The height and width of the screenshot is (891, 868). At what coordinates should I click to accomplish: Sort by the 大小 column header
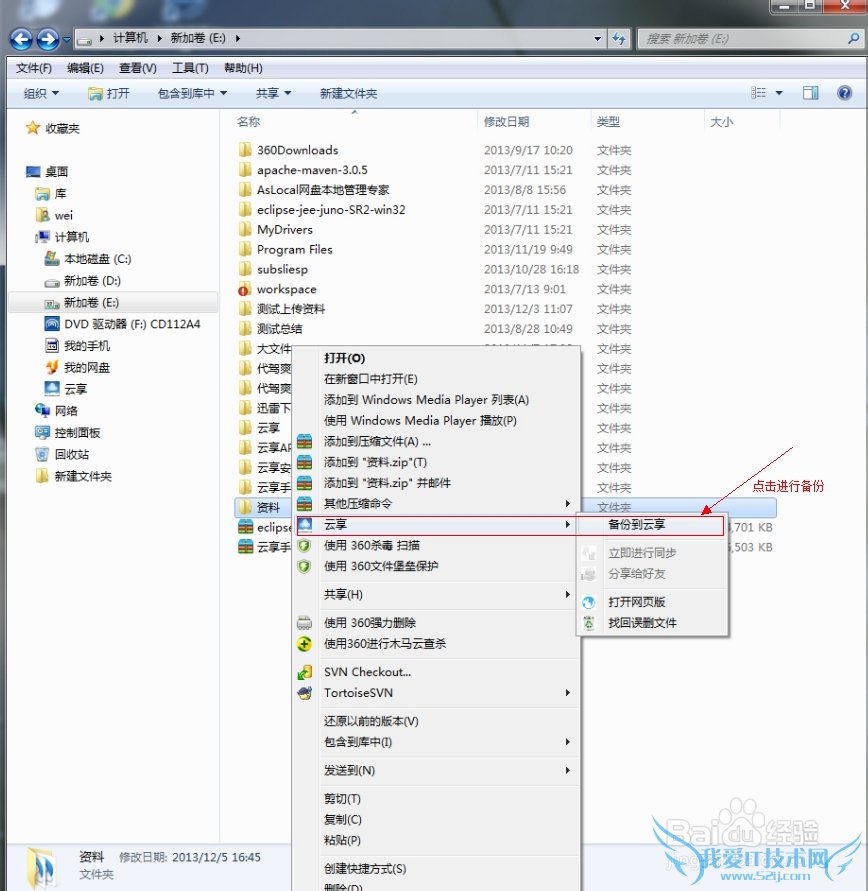(x=742, y=122)
